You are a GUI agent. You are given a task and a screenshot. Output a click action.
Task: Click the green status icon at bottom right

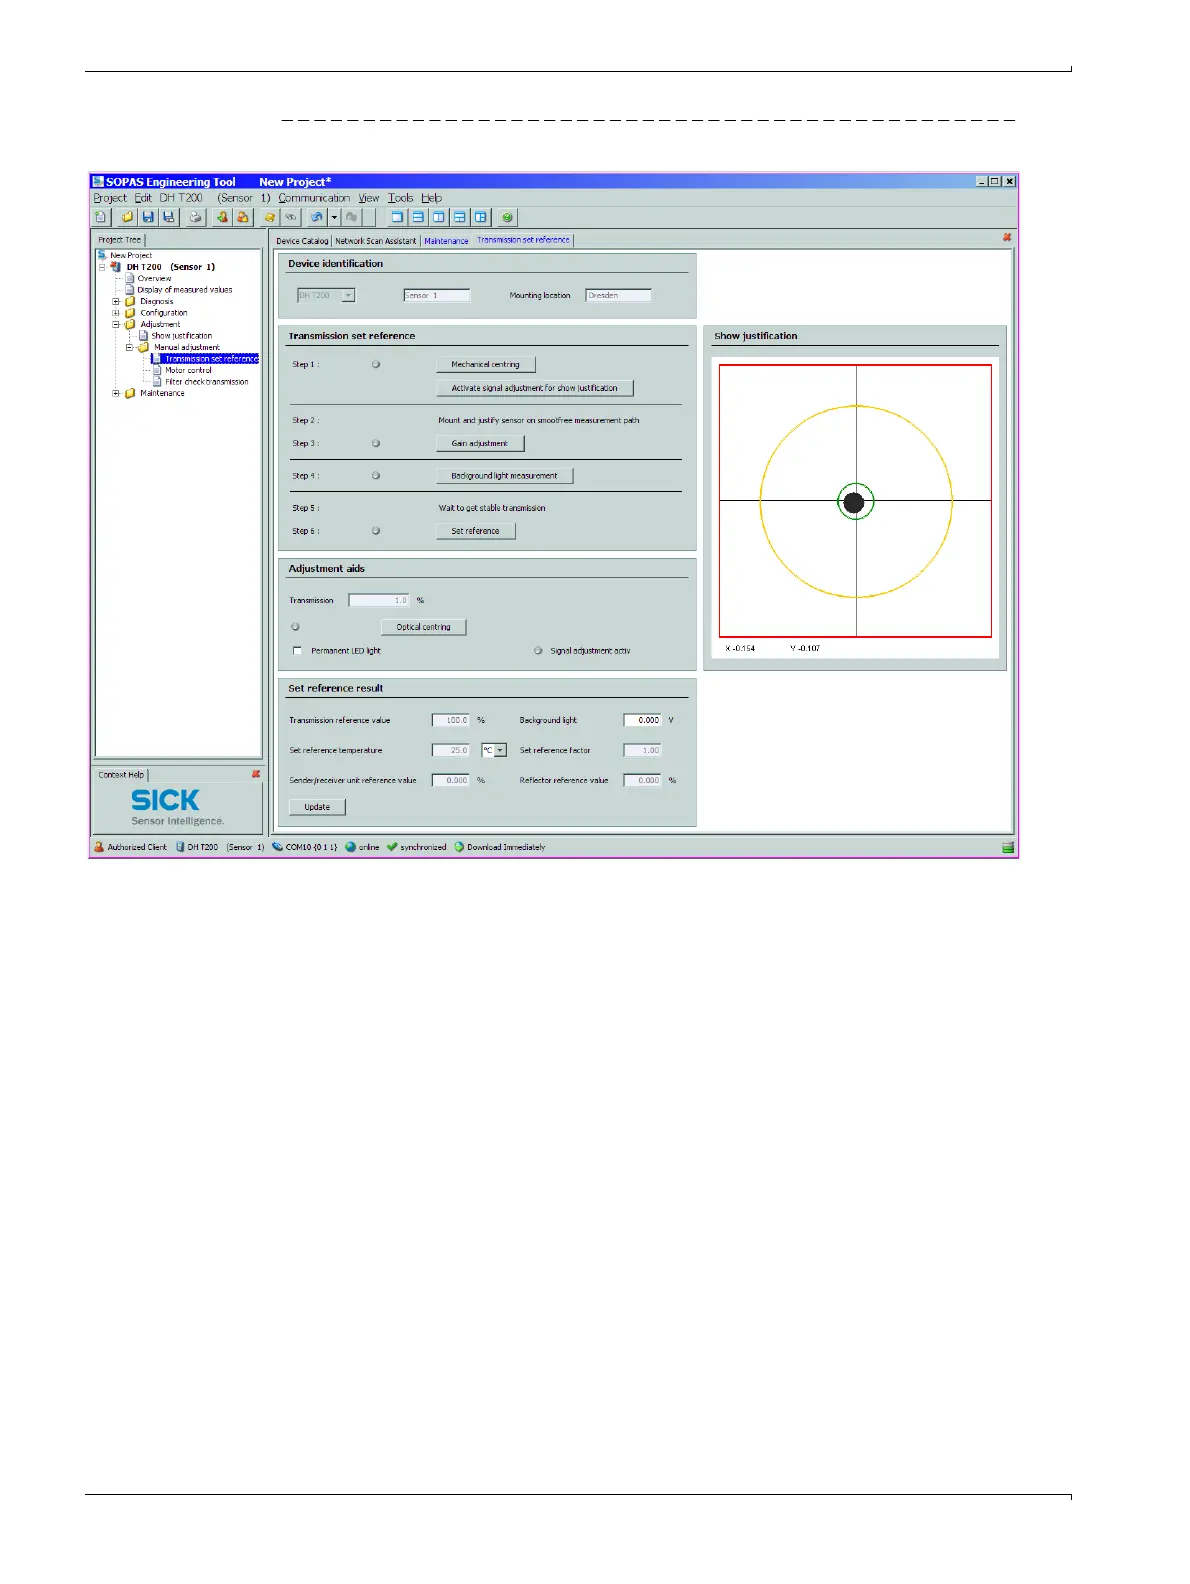click(x=1008, y=847)
